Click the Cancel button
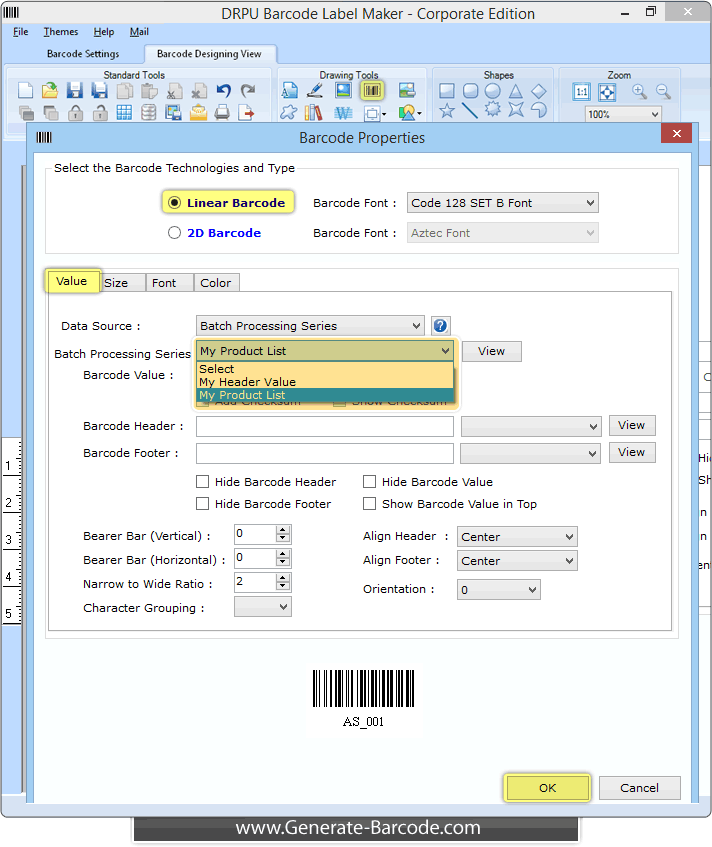This screenshot has height=847, width=712. [640, 788]
